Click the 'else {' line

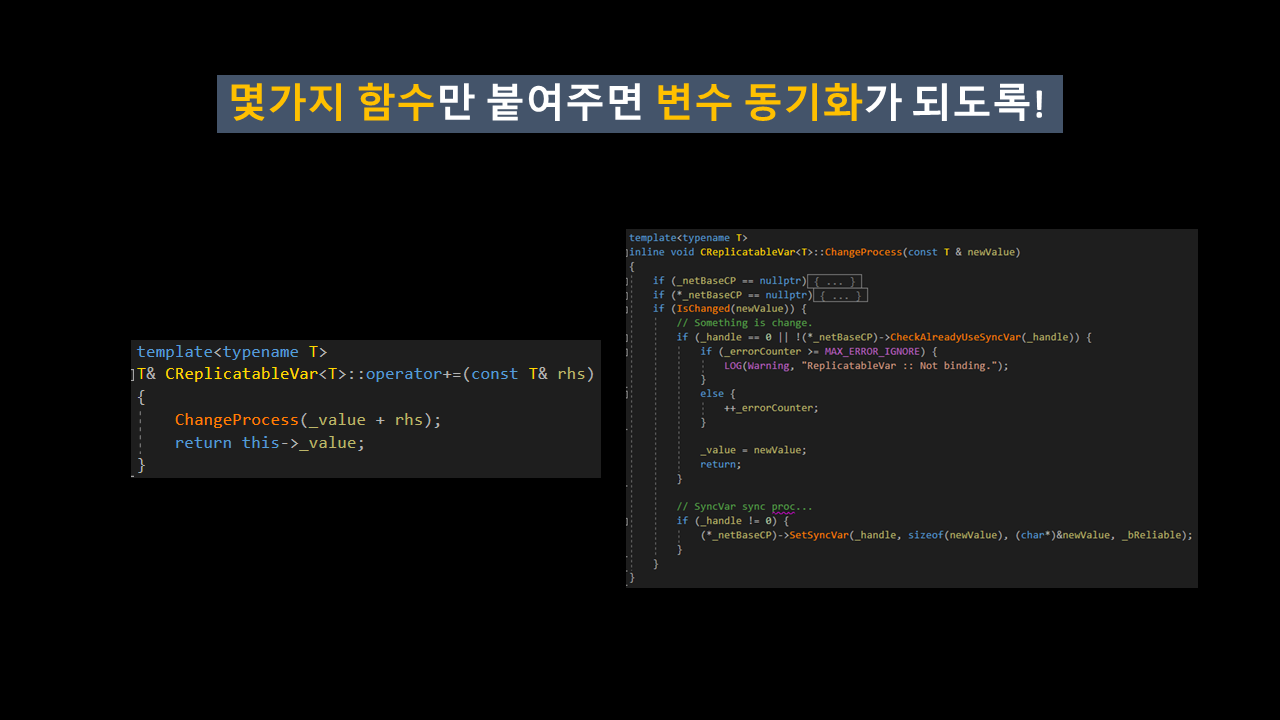(718, 394)
